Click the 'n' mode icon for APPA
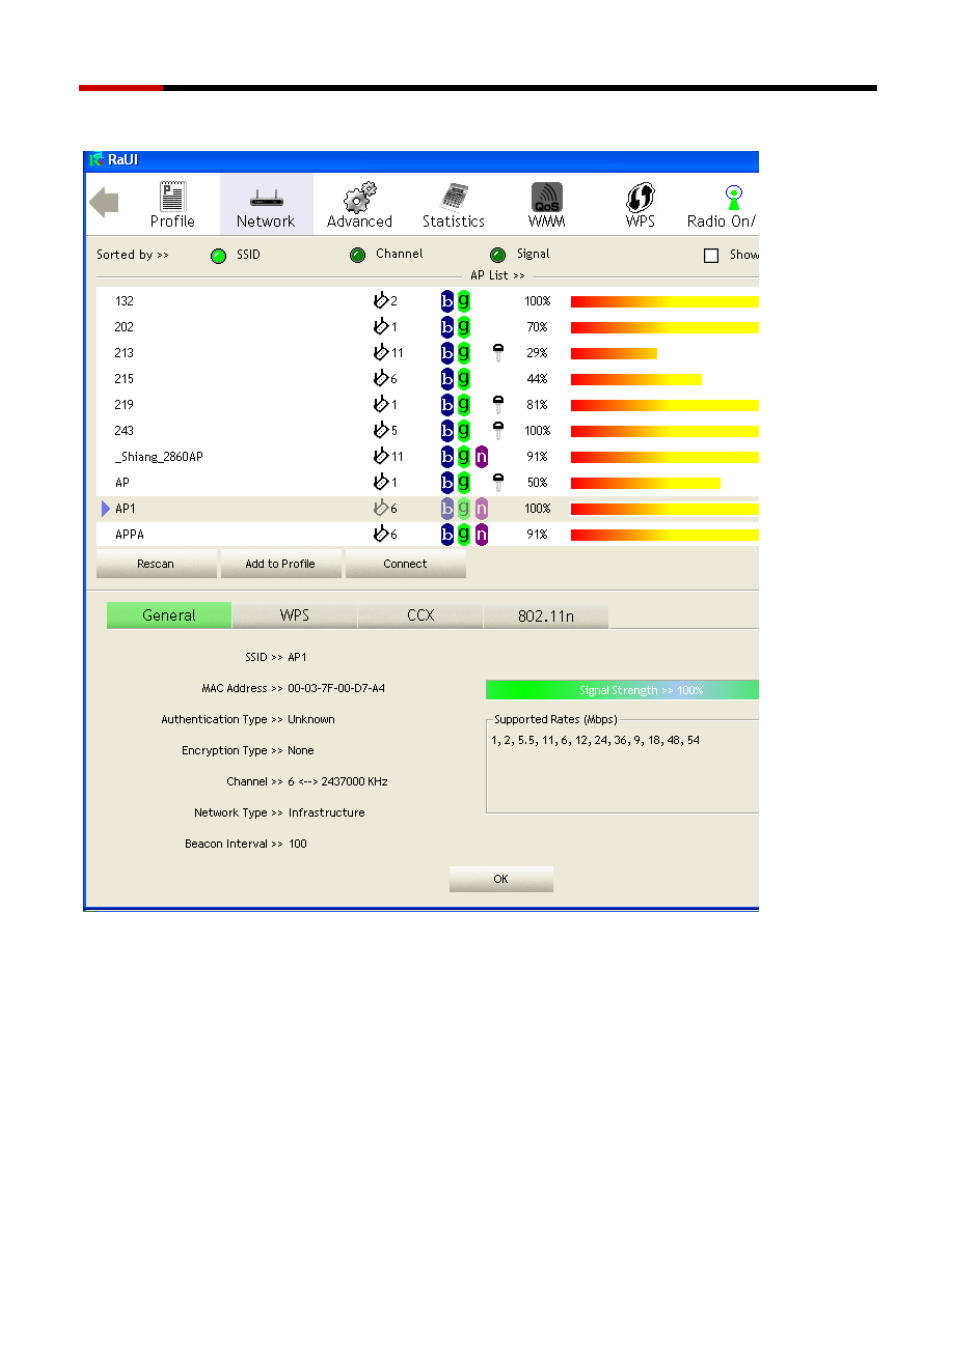The image size is (954, 1350). point(481,534)
